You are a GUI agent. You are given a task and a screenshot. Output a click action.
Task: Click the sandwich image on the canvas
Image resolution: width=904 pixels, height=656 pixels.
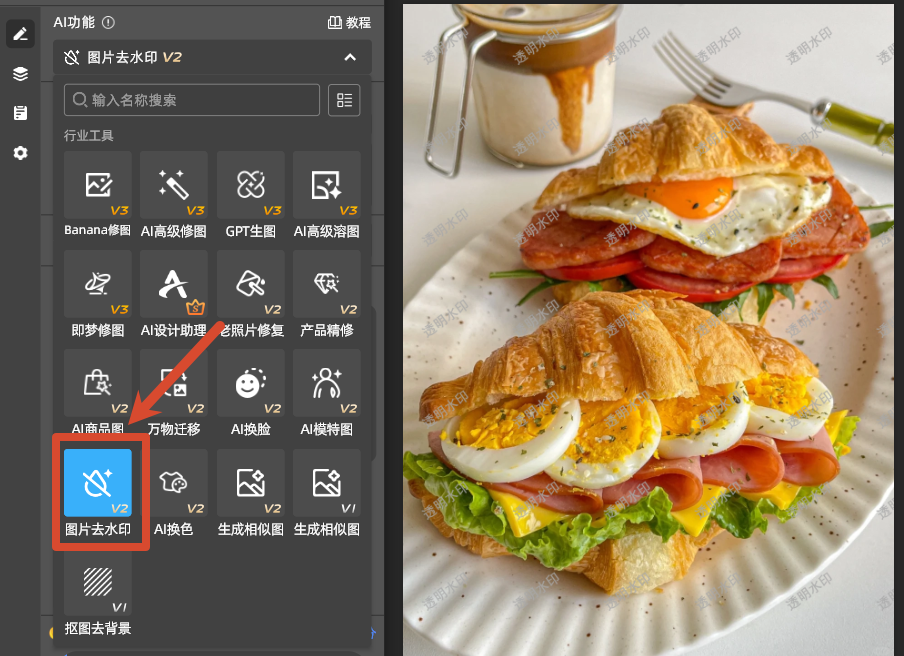coord(648,330)
